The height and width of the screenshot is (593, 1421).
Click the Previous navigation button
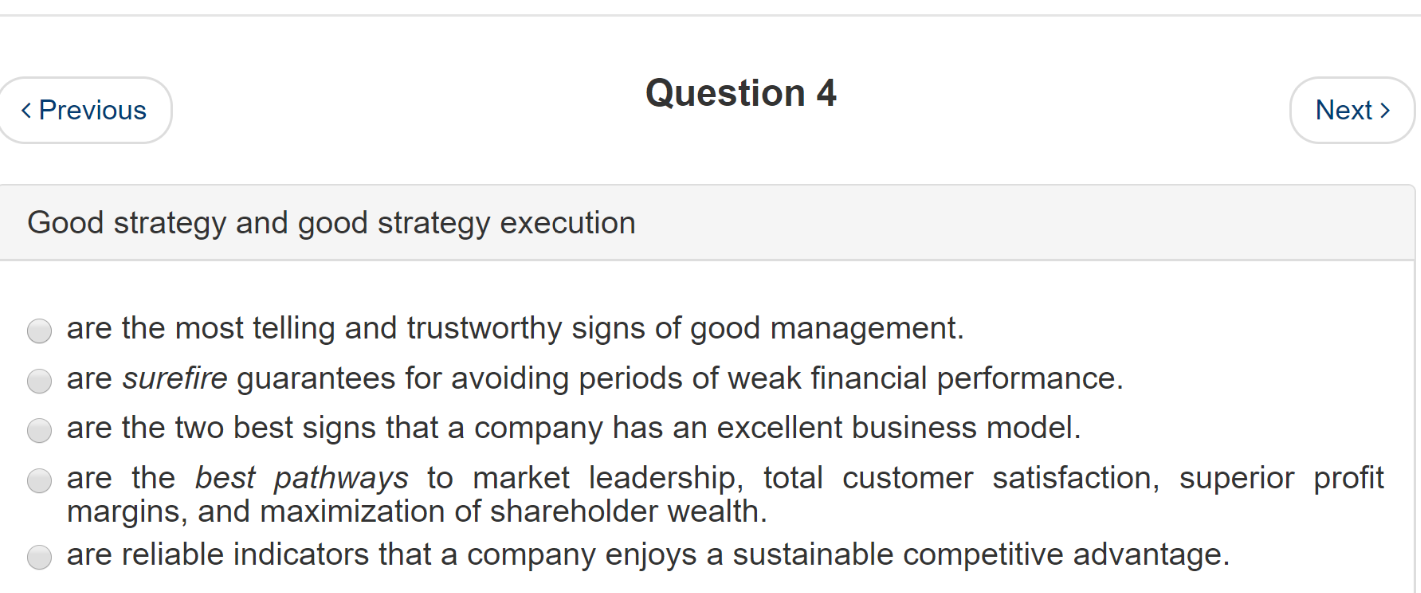(86, 110)
